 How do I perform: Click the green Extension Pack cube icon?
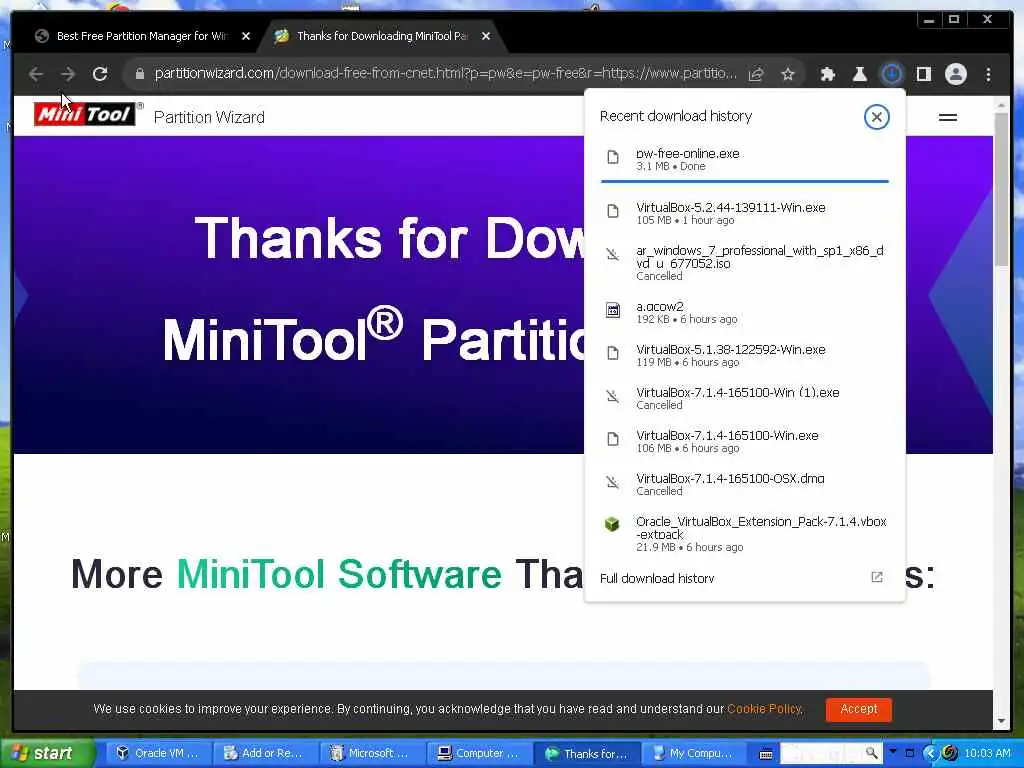tap(612, 524)
